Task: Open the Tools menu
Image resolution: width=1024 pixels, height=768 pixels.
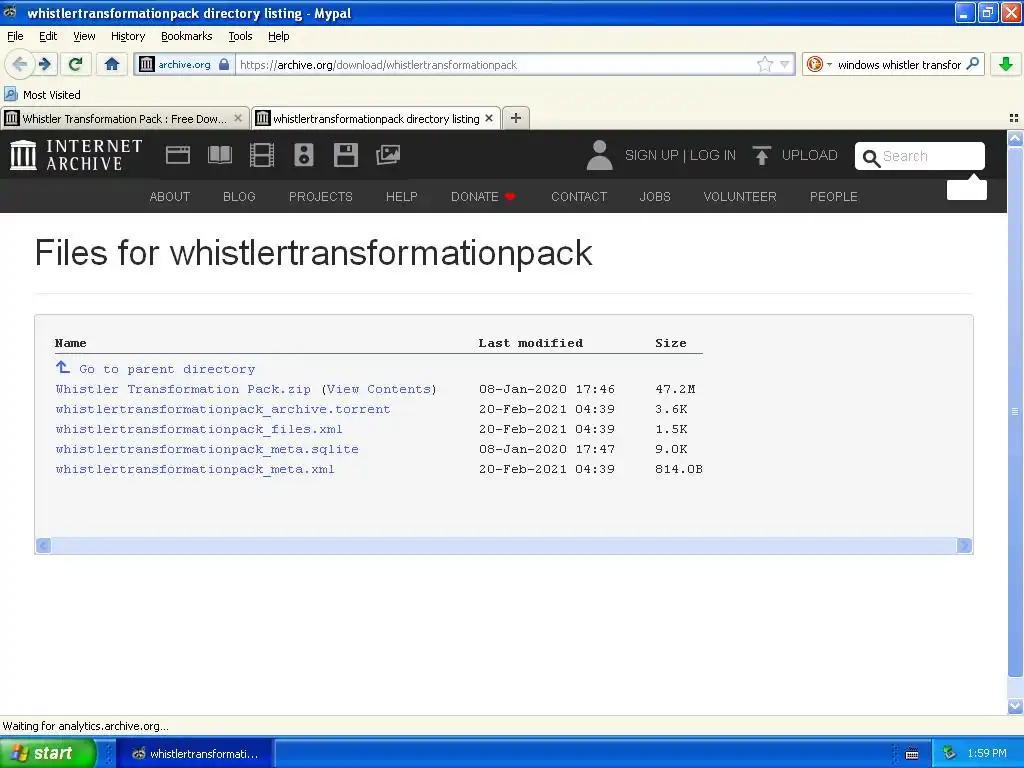Action: tap(240, 36)
